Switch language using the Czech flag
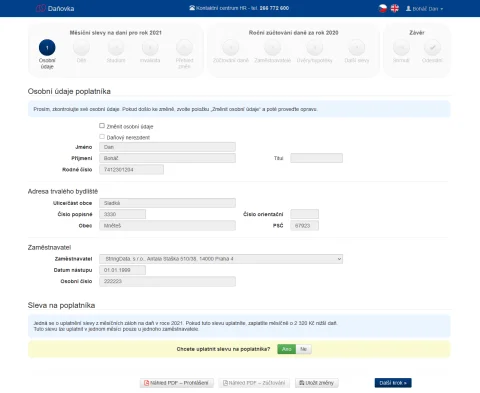Image resolution: width=480 pixels, height=393 pixels. coord(383,8)
